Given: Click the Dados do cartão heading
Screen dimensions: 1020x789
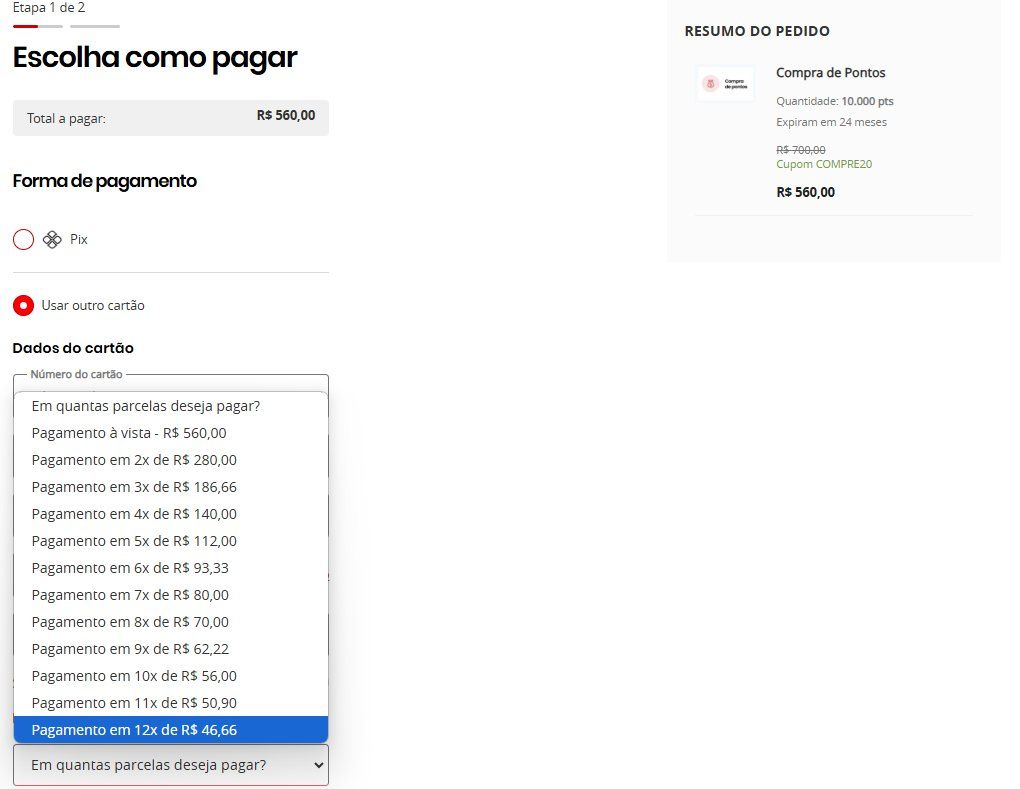Looking at the screenshot, I should point(73,348).
